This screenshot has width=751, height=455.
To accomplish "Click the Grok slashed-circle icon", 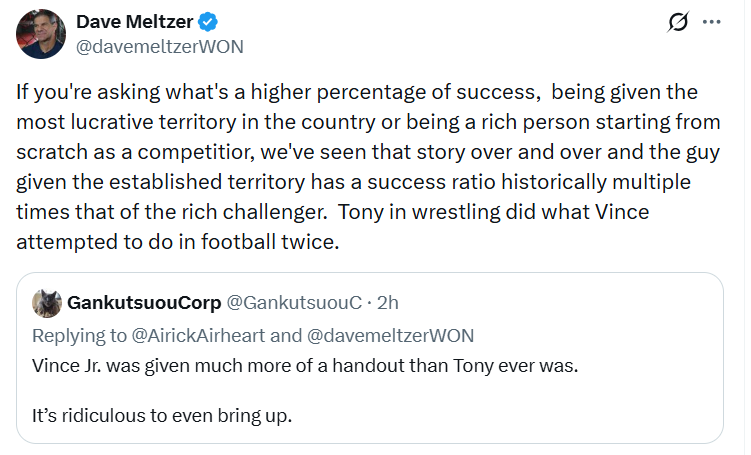I will point(676,22).
